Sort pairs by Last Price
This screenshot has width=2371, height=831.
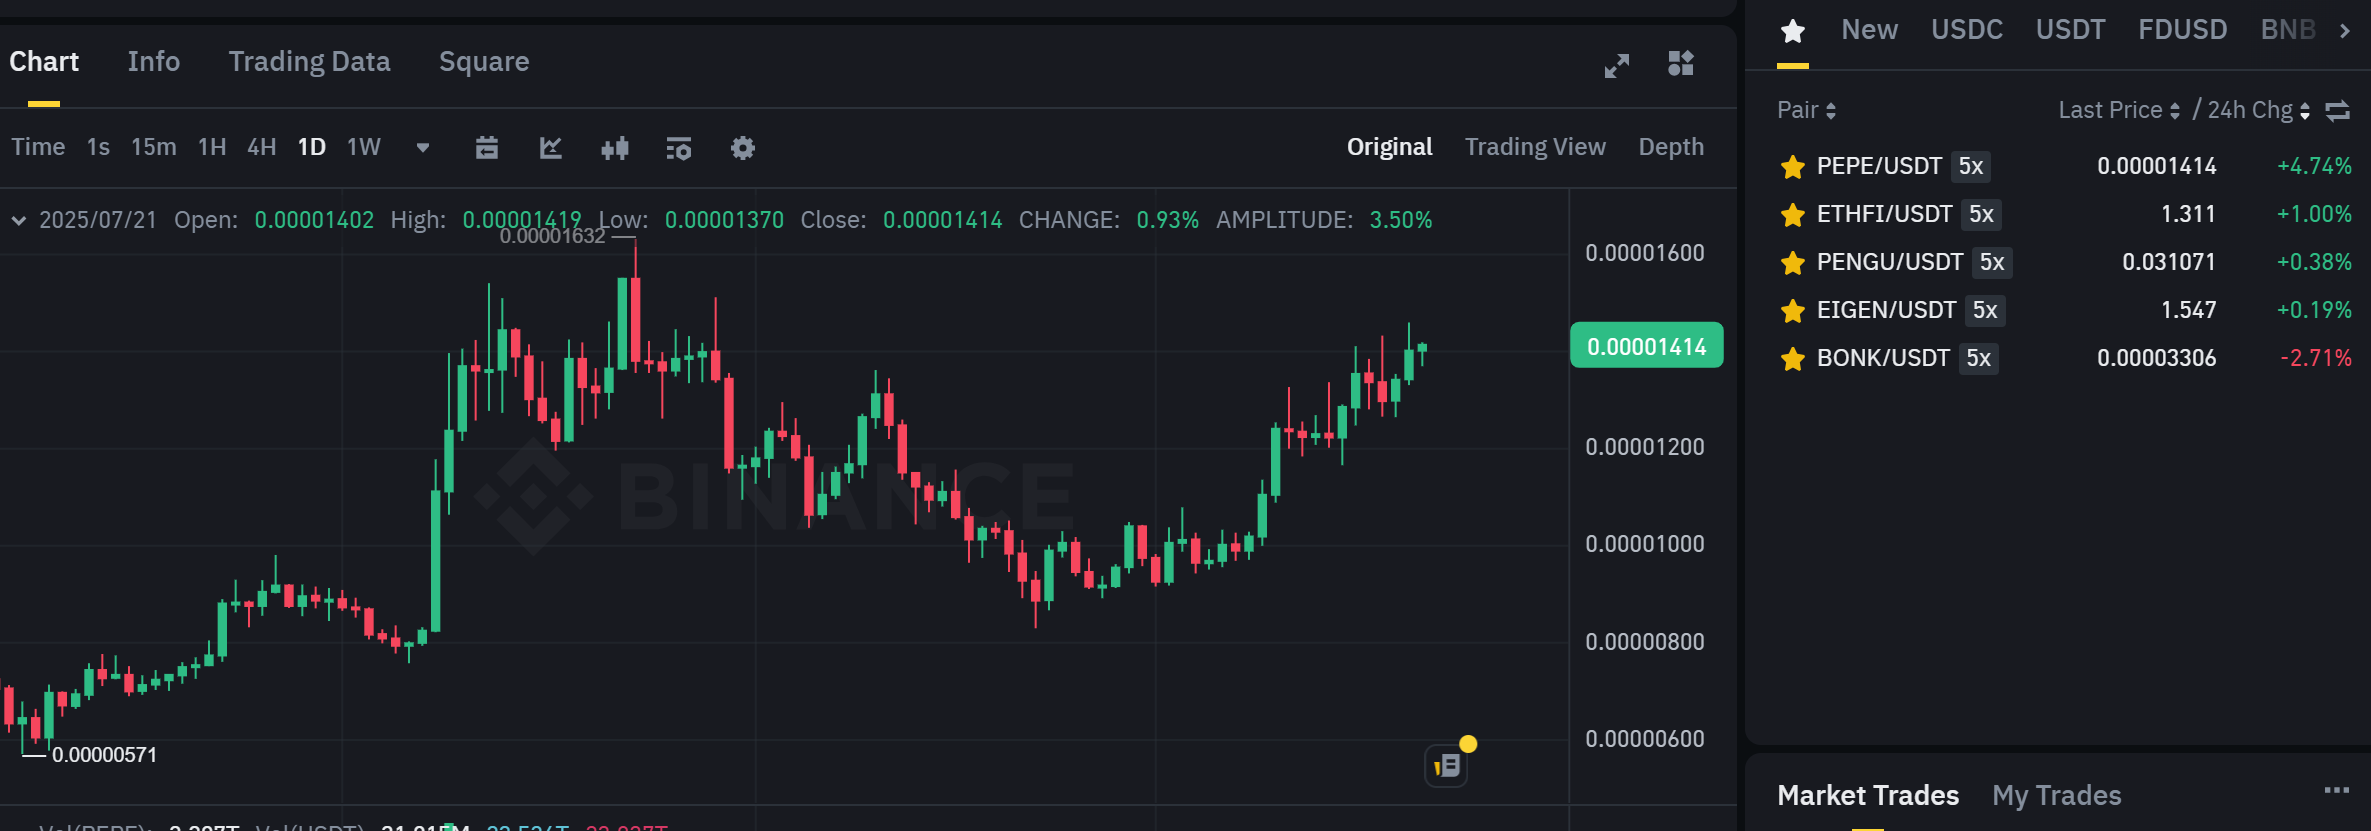pyautogui.click(x=2119, y=110)
